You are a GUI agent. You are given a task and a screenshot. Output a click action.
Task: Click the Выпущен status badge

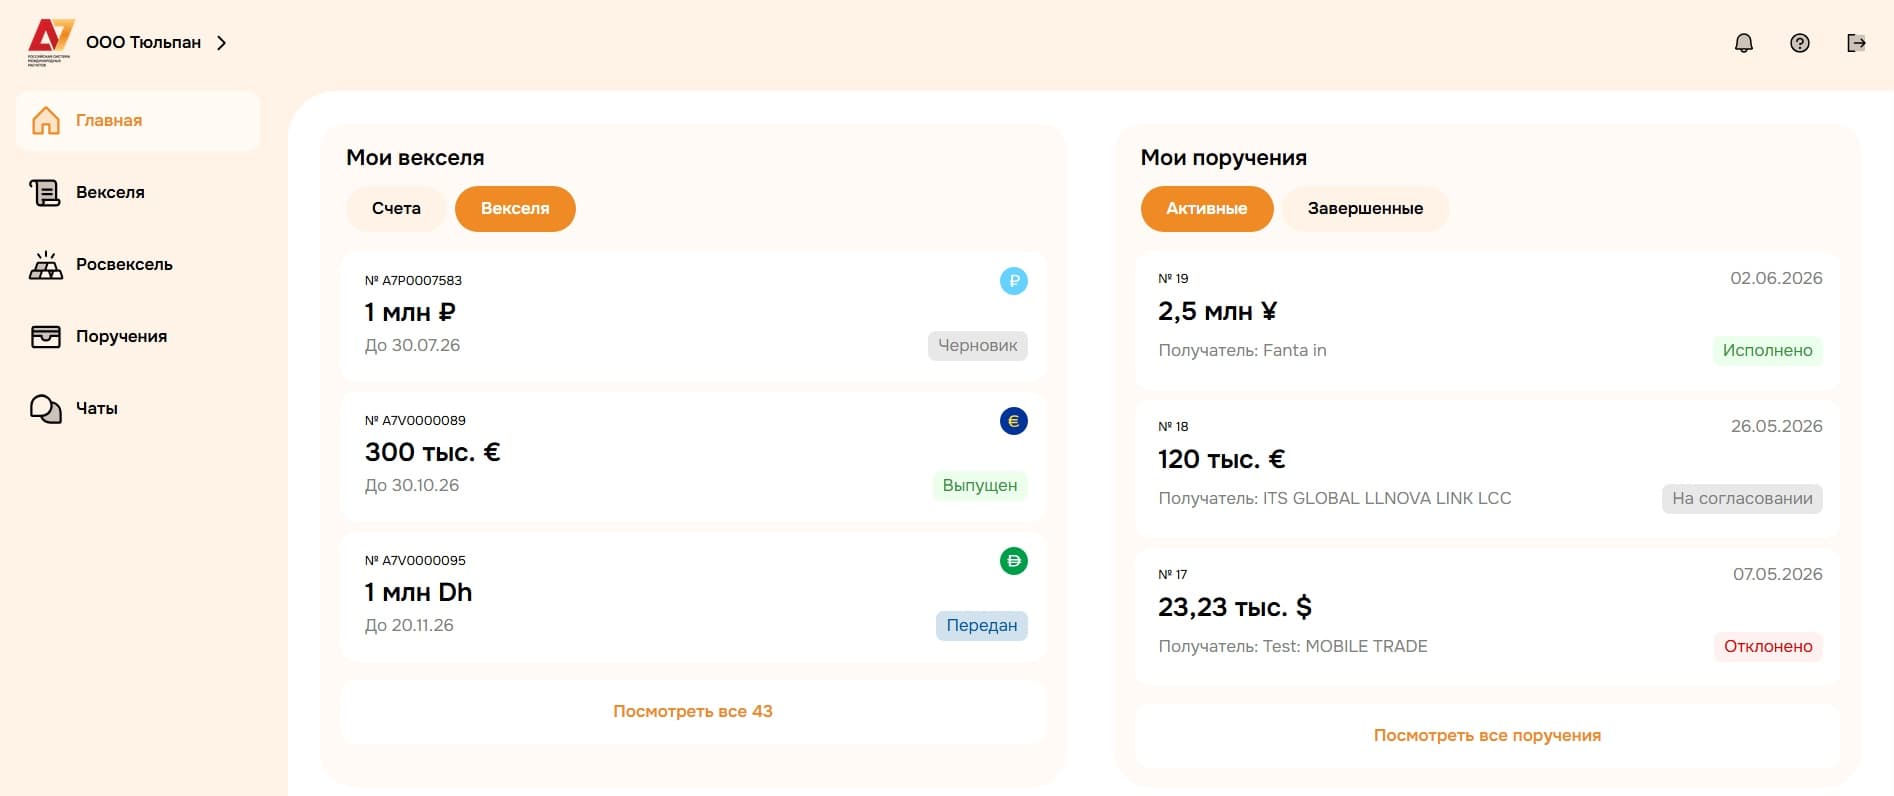[x=980, y=486]
